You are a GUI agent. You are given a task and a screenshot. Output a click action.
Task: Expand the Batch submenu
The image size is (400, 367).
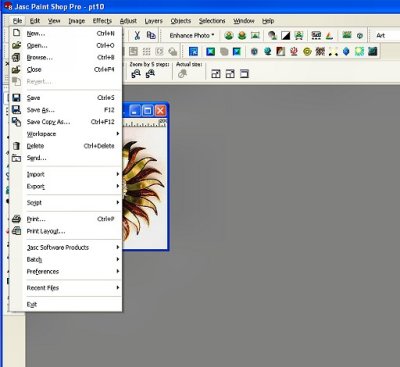pyautogui.click(x=66, y=259)
